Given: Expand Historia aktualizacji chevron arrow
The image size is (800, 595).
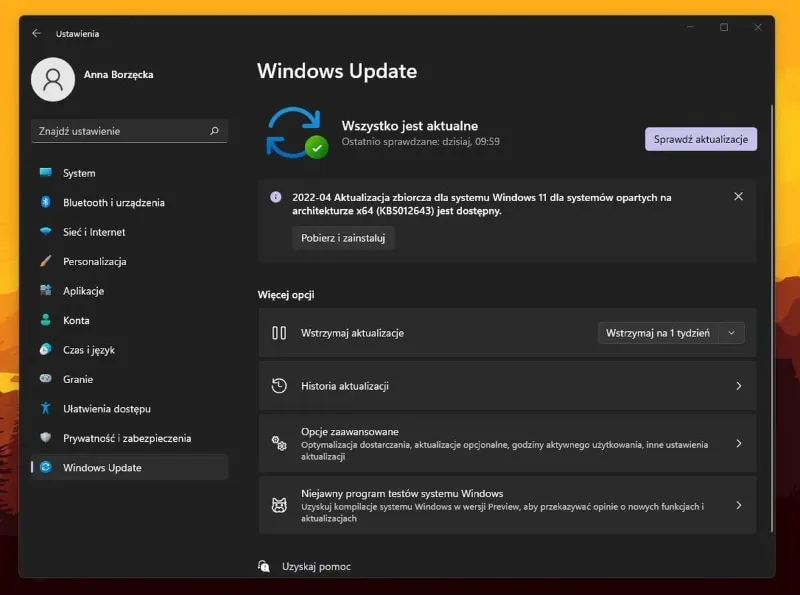Looking at the screenshot, I should [738, 386].
